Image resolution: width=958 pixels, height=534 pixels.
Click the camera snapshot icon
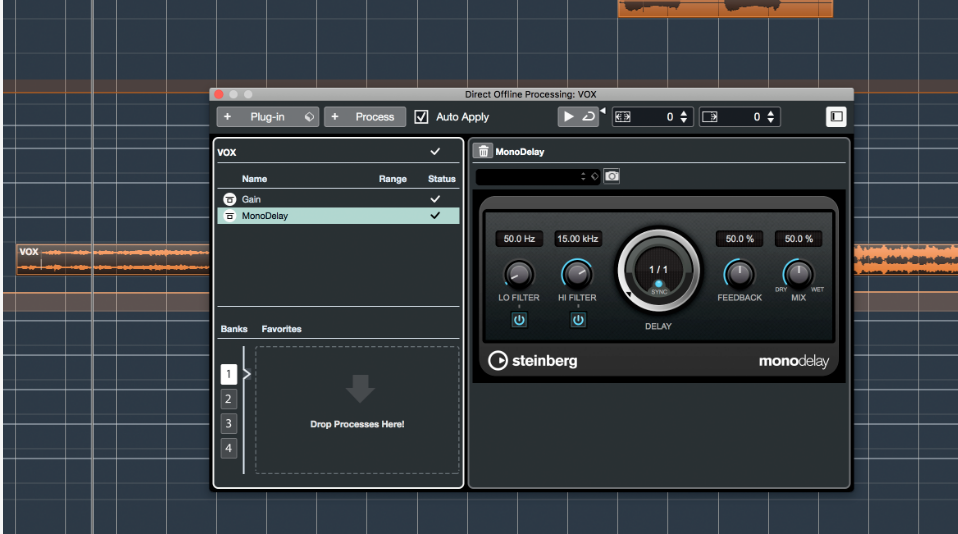tap(612, 177)
